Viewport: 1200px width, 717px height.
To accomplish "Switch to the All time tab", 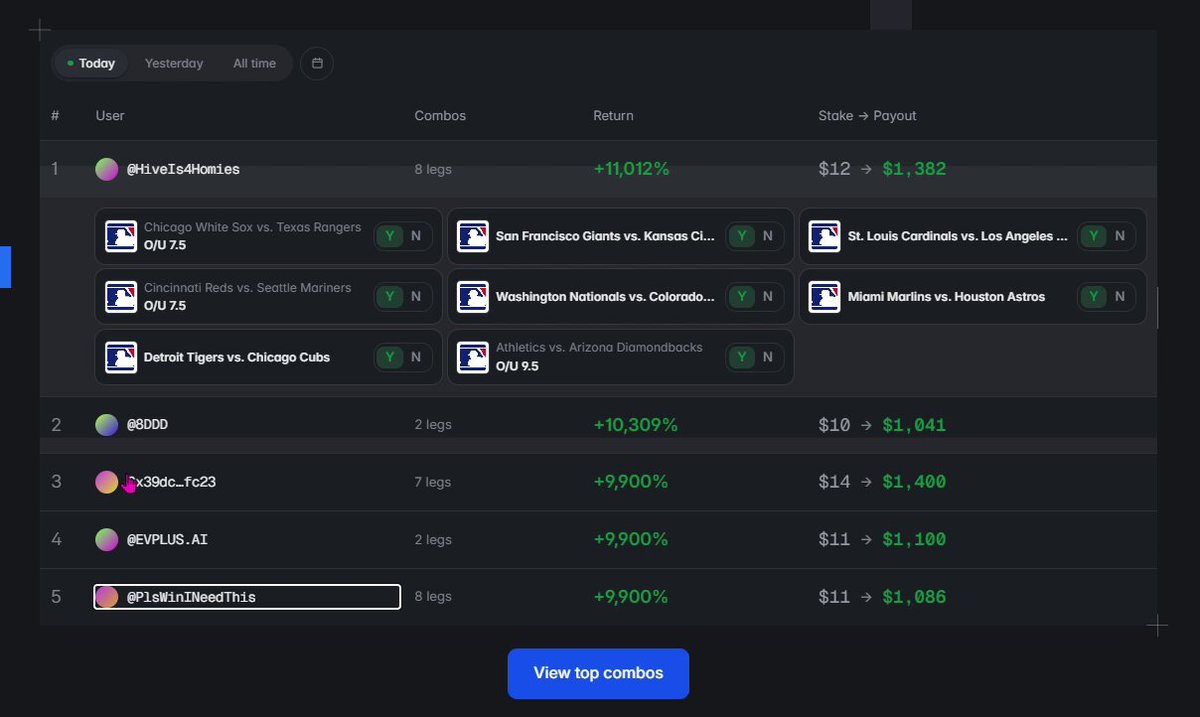I will pos(254,63).
